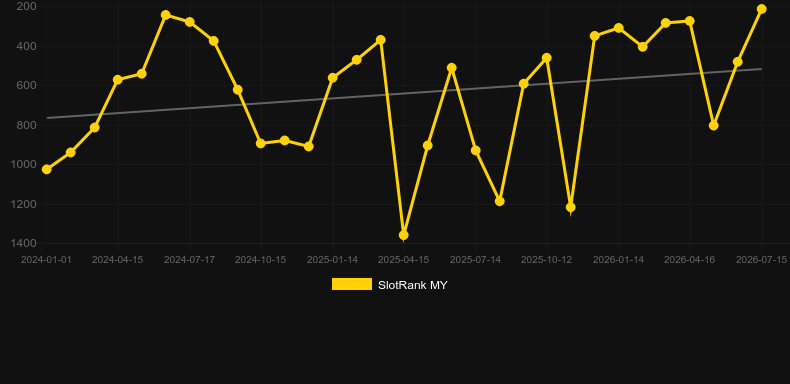The image size is (790, 384).
Task: Select the data point at 2026-04-16
Action: (x=690, y=21)
